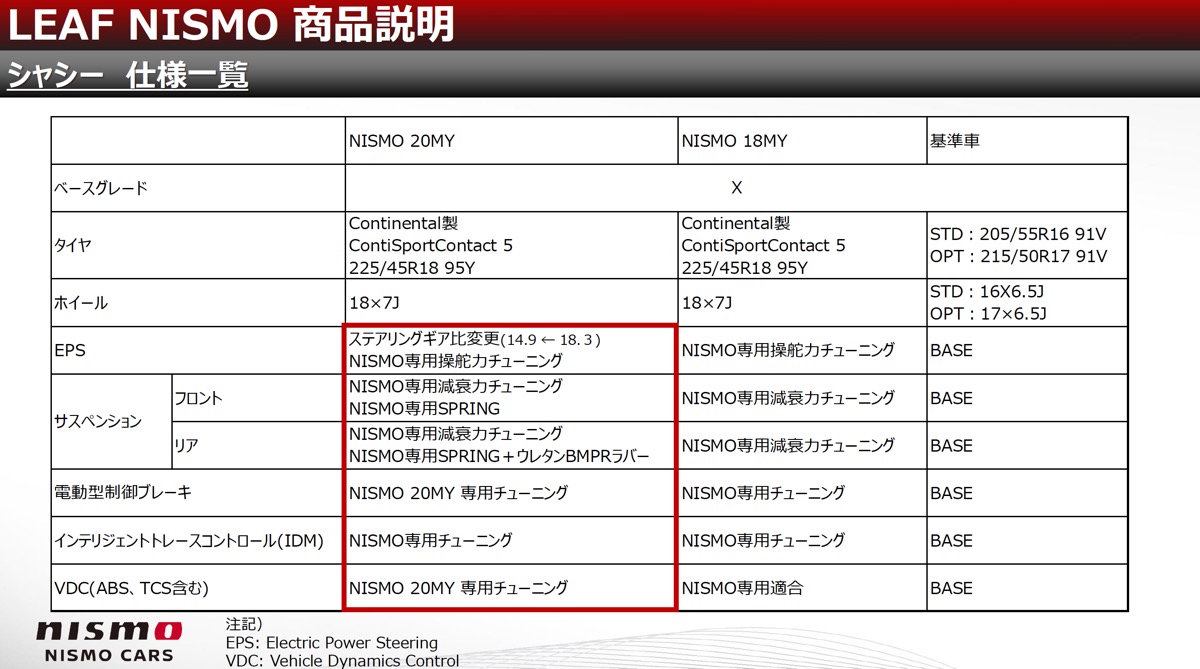This screenshot has height=669, width=1200.
Task: Click the 基準車 column header
Action: (x=954, y=141)
